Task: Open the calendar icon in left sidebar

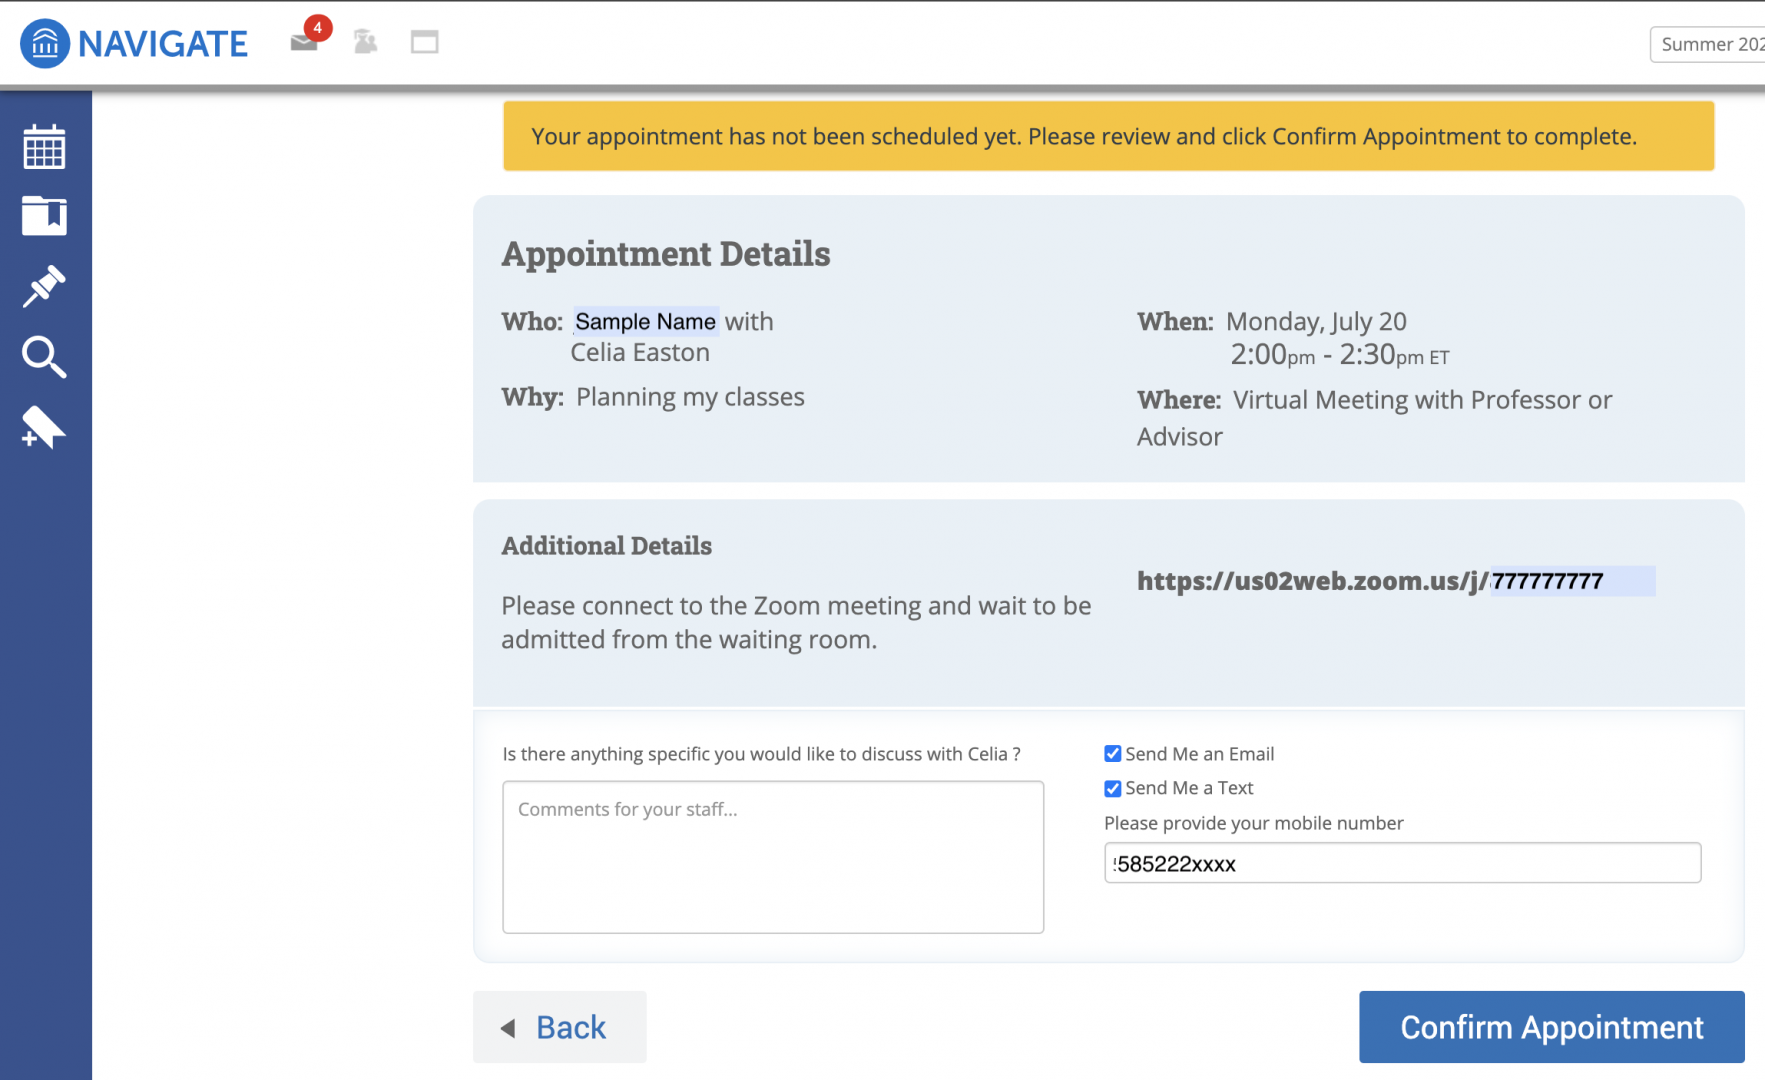Action: click(x=44, y=148)
